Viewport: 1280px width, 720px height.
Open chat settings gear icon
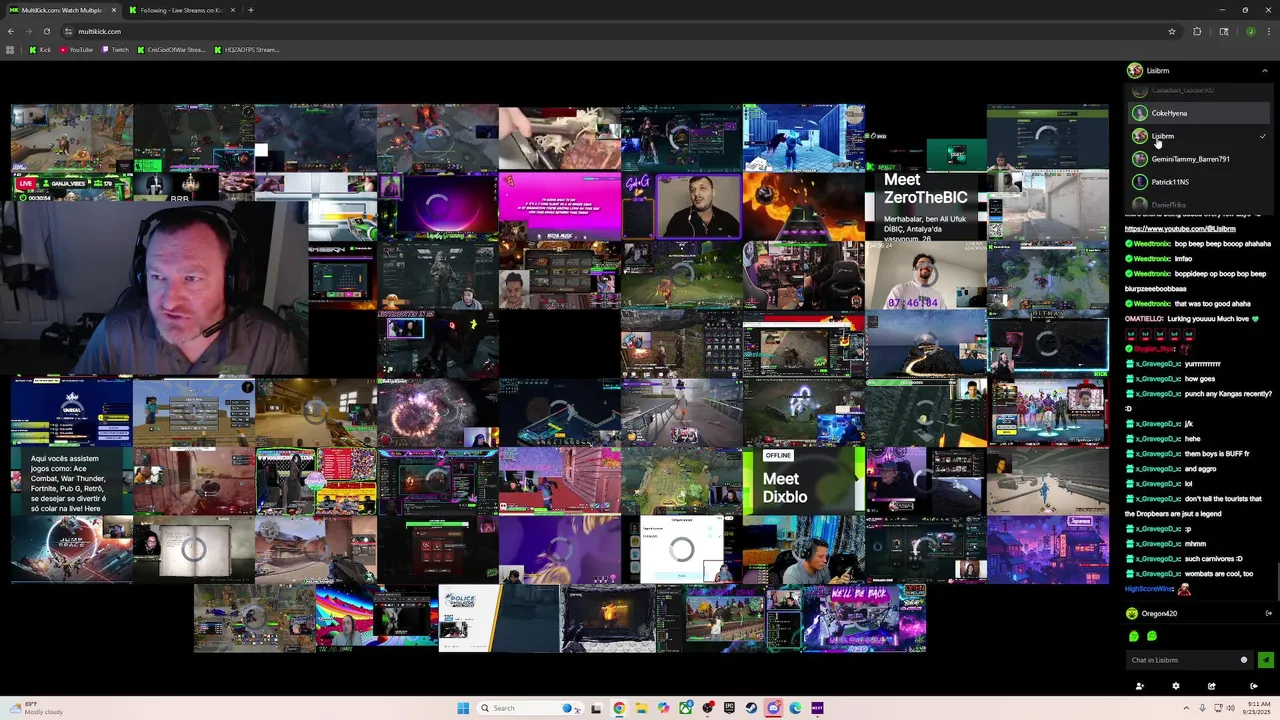click(x=1175, y=686)
